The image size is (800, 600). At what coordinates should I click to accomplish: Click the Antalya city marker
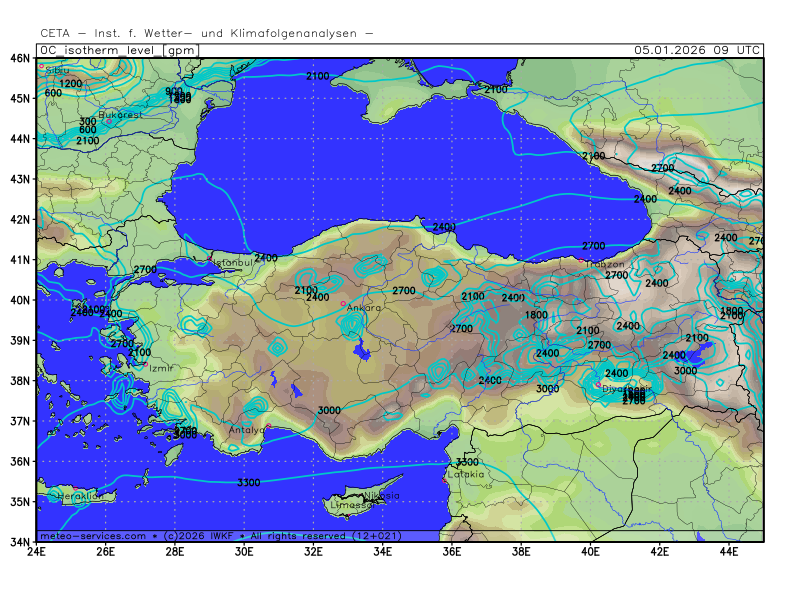(267, 427)
